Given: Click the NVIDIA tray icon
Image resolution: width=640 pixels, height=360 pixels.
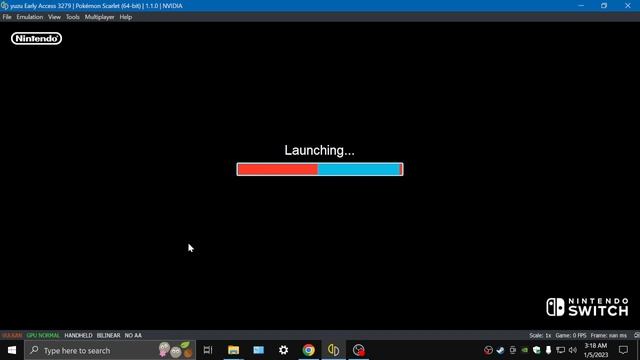Looking at the screenshot, I should click(524, 350).
